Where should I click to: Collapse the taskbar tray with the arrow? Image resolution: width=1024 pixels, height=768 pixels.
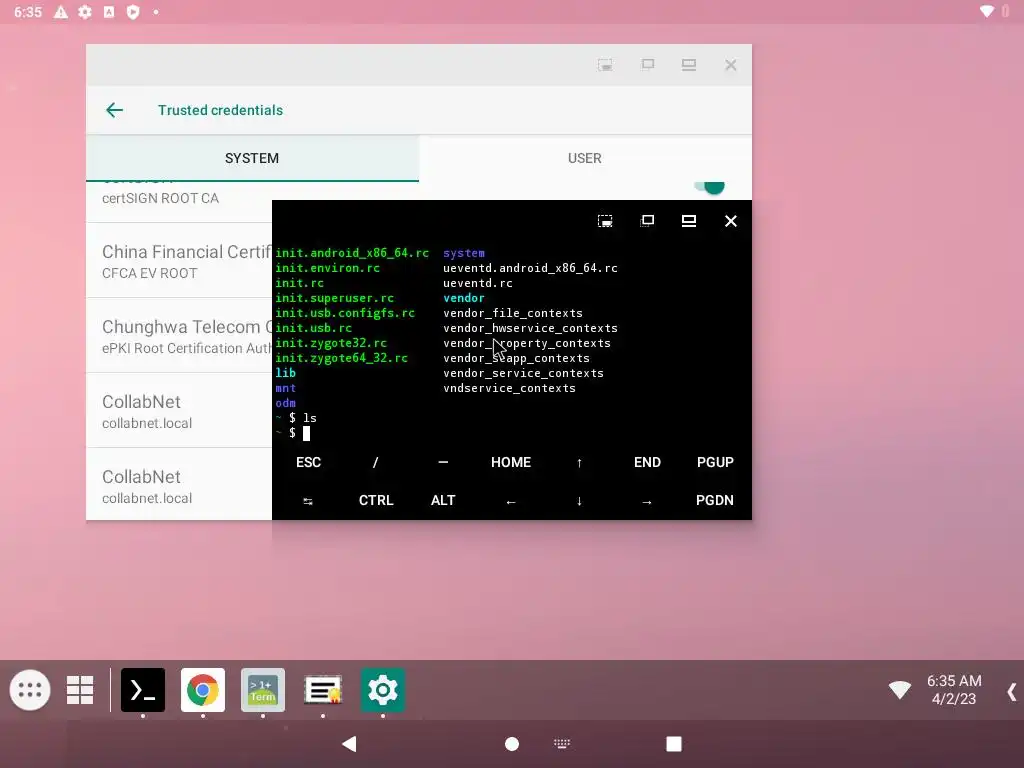[1012, 692]
